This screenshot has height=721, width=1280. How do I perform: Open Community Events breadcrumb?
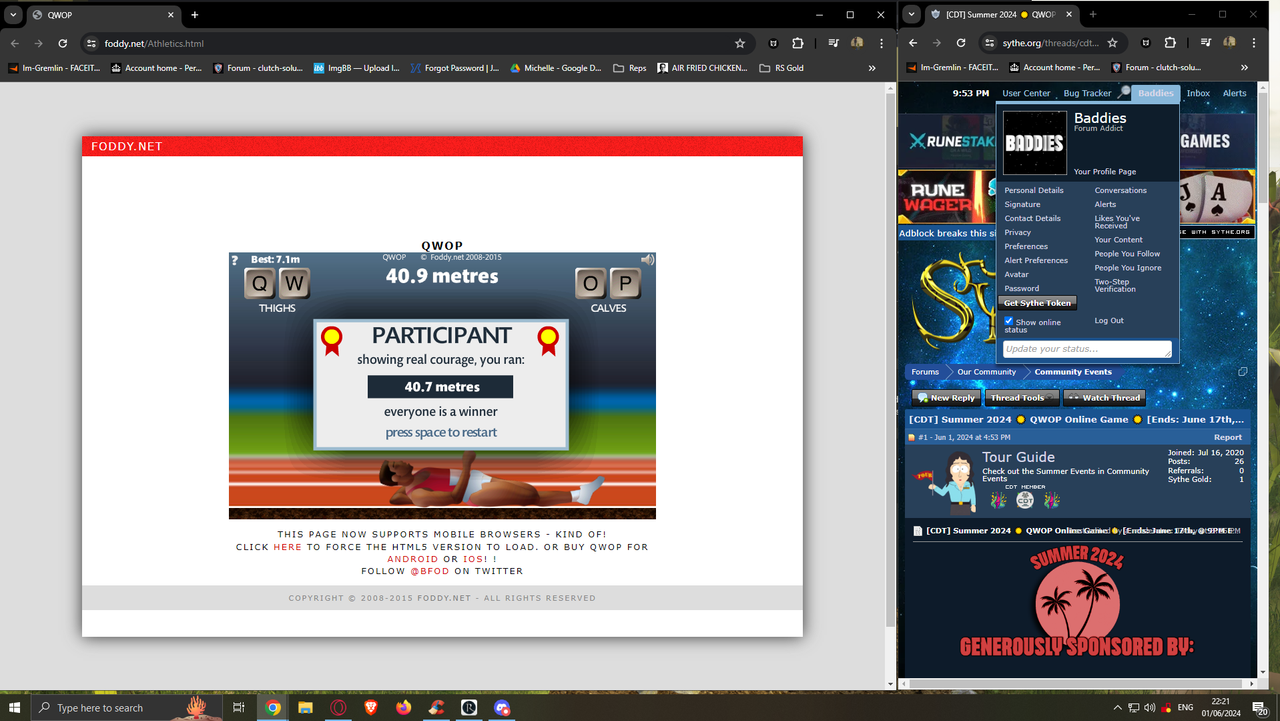point(1073,372)
